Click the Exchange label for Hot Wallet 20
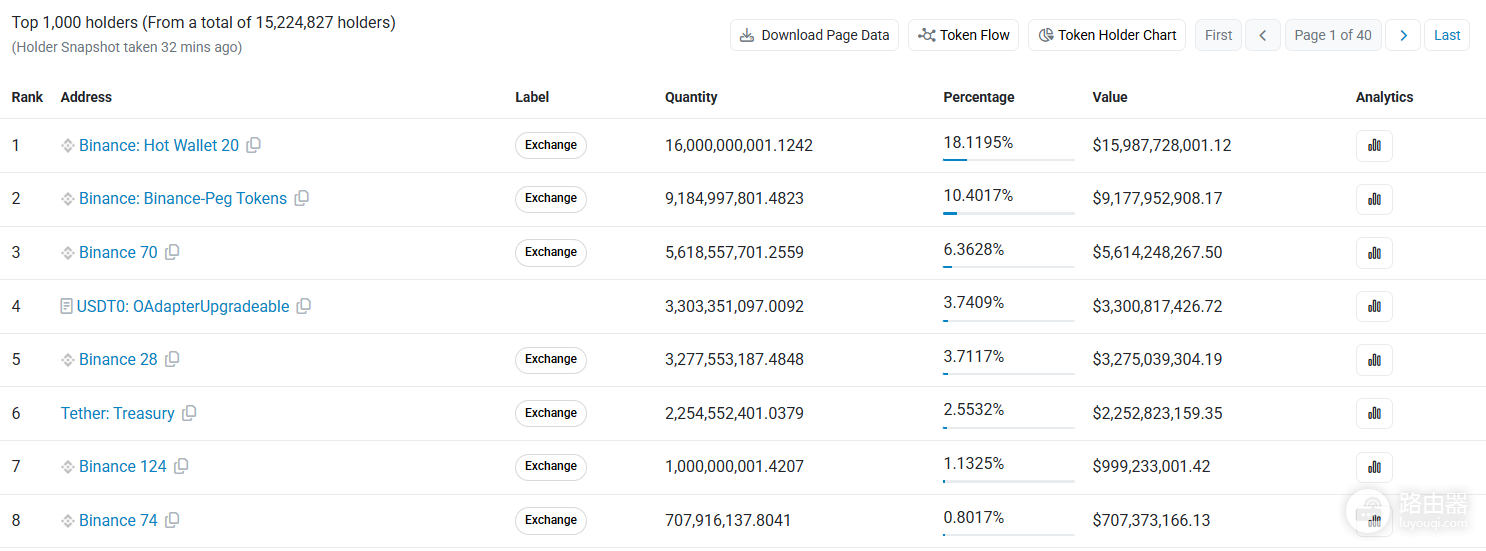The image size is (1486, 551). click(x=551, y=145)
